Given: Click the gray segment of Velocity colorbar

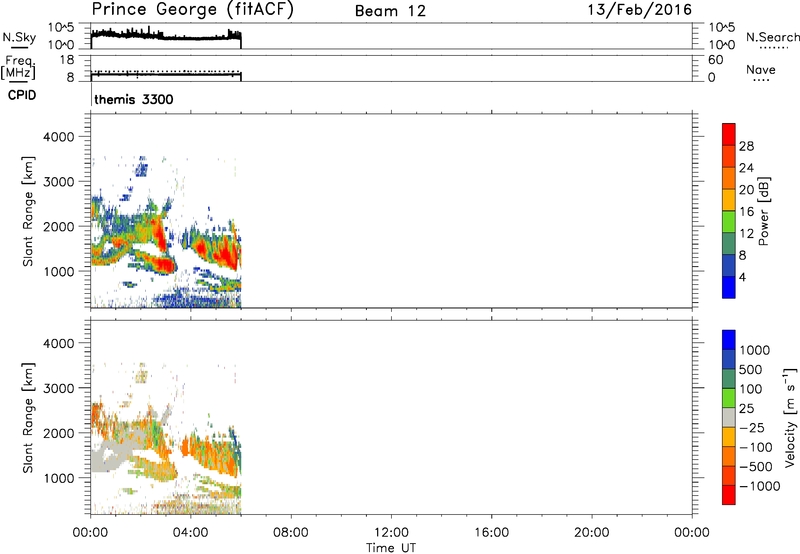Looking at the screenshot, I should click(729, 418).
